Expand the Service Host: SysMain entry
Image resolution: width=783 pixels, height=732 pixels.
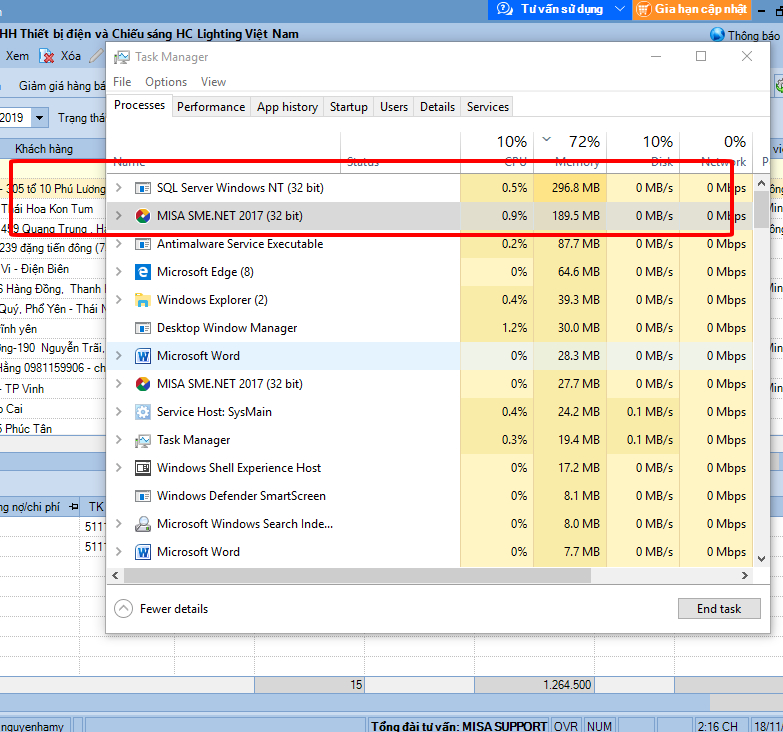click(119, 412)
